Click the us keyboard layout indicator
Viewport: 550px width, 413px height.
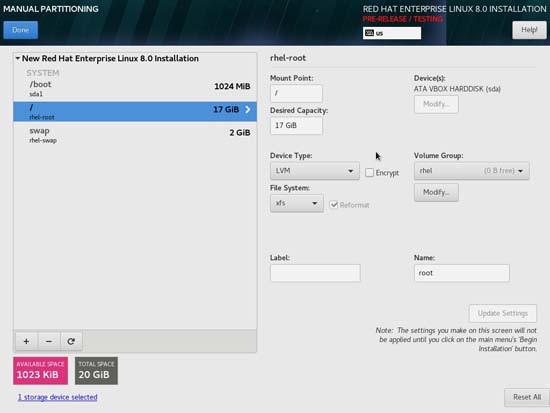[392, 33]
